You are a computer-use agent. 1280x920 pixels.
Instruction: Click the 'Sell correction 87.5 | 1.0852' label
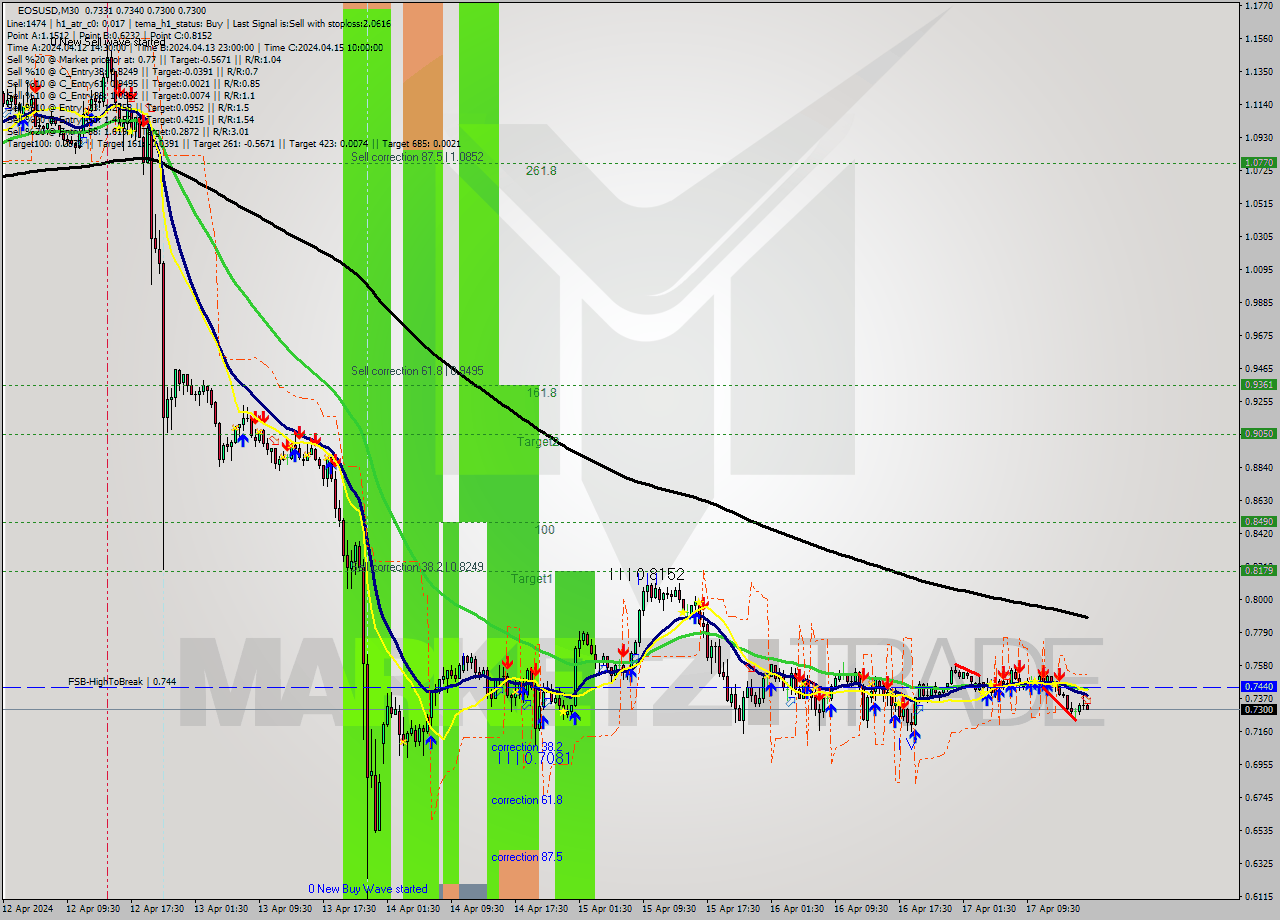click(x=417, y=157)
